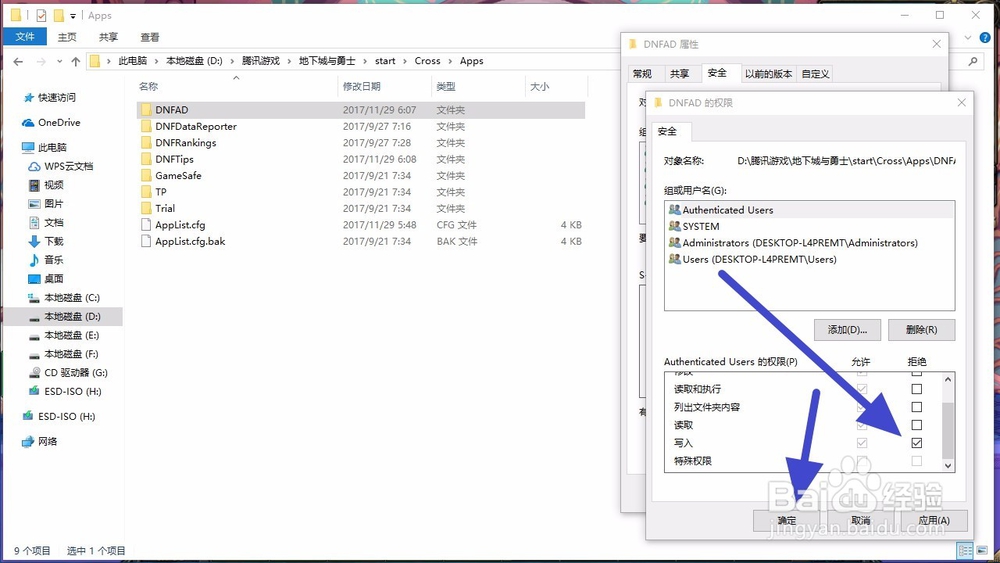Select the AppList.cfg.bak file icon

click(146, 242)
